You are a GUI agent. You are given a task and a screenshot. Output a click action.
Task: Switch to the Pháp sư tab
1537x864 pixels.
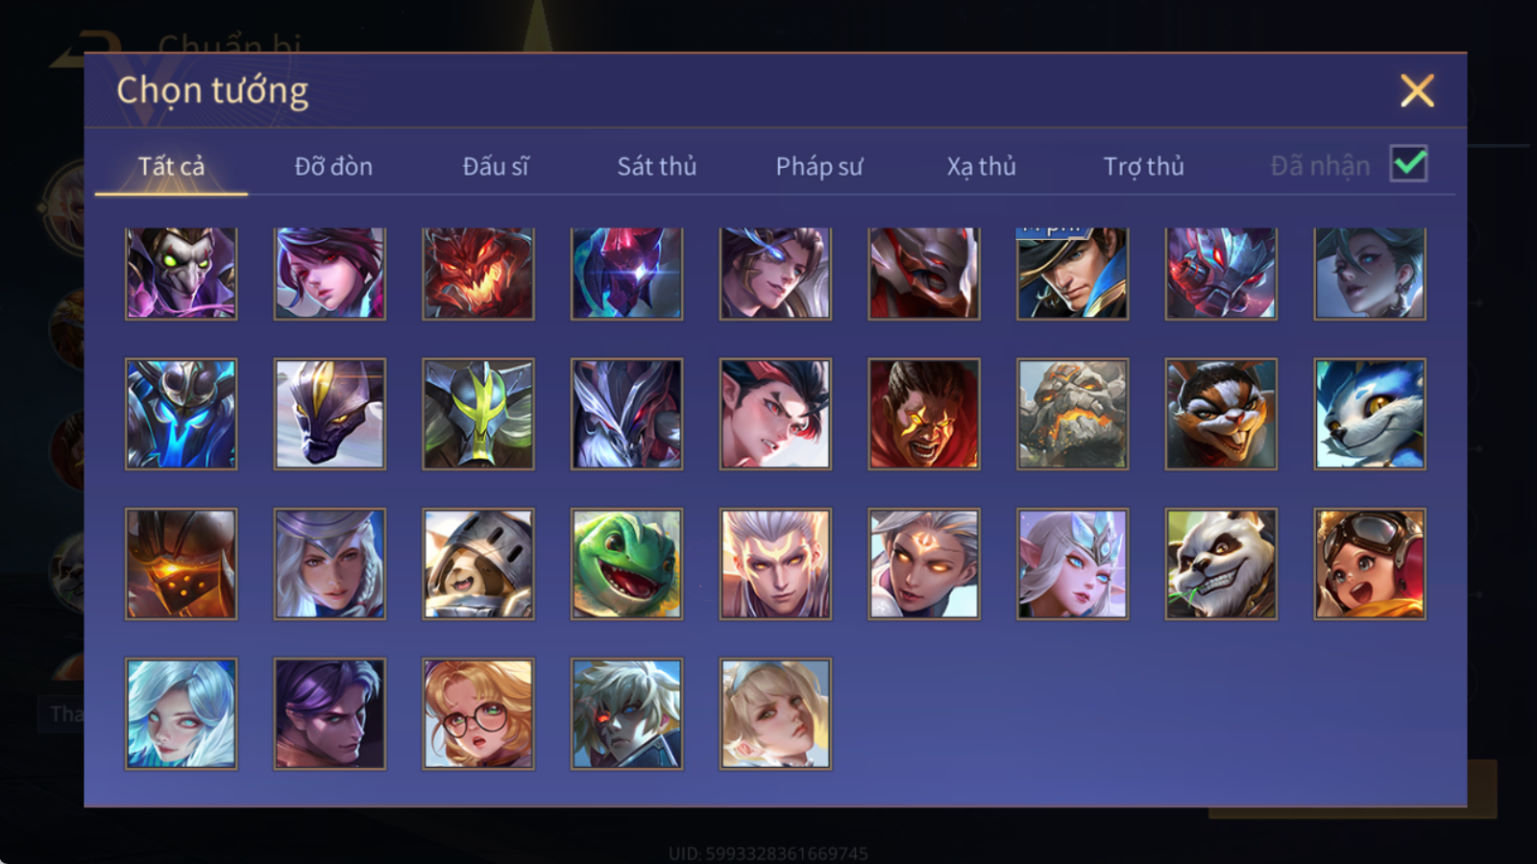[819, 166]
